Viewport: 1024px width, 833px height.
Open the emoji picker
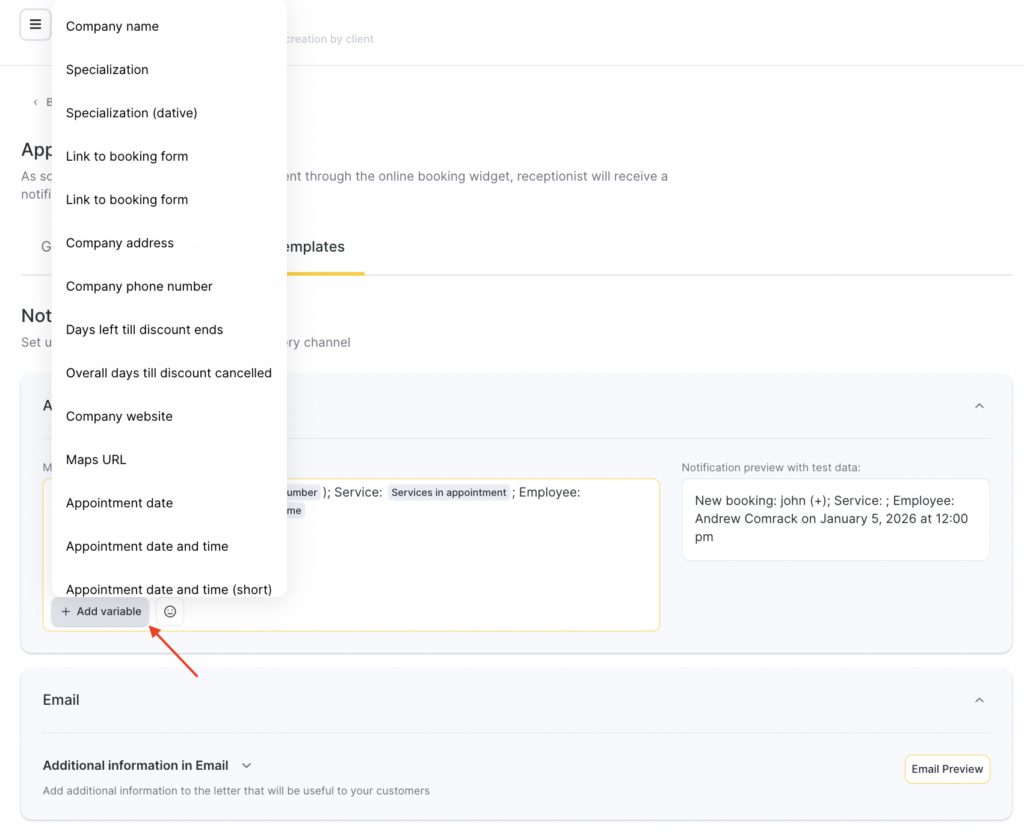(x=170, y=611)
